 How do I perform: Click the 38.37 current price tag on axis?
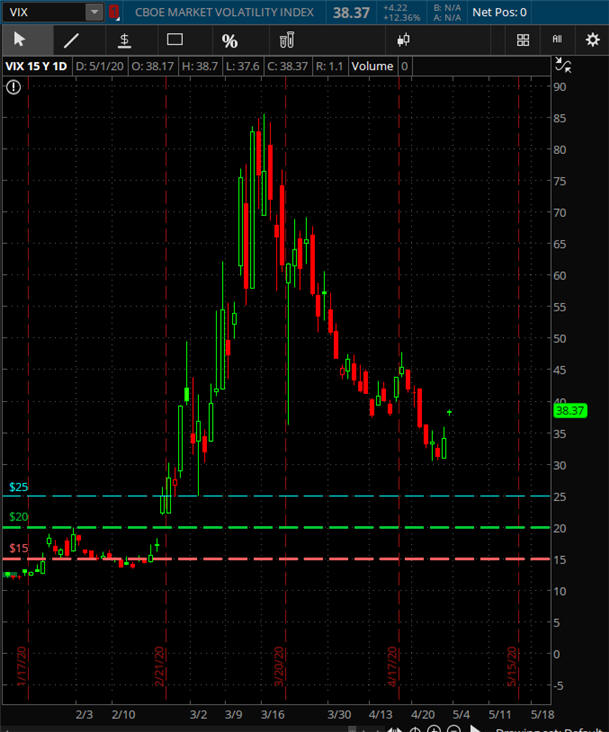568,410
